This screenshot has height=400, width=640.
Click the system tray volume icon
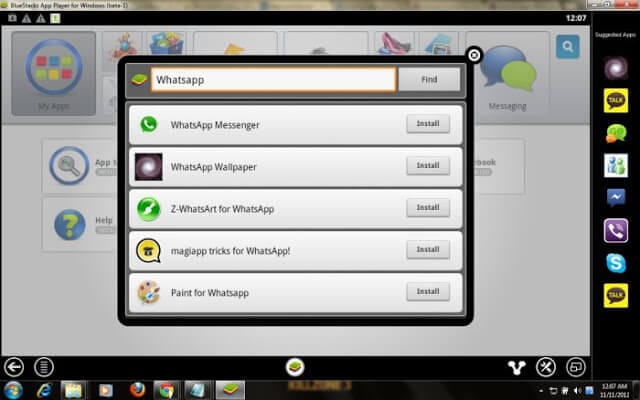577,391
